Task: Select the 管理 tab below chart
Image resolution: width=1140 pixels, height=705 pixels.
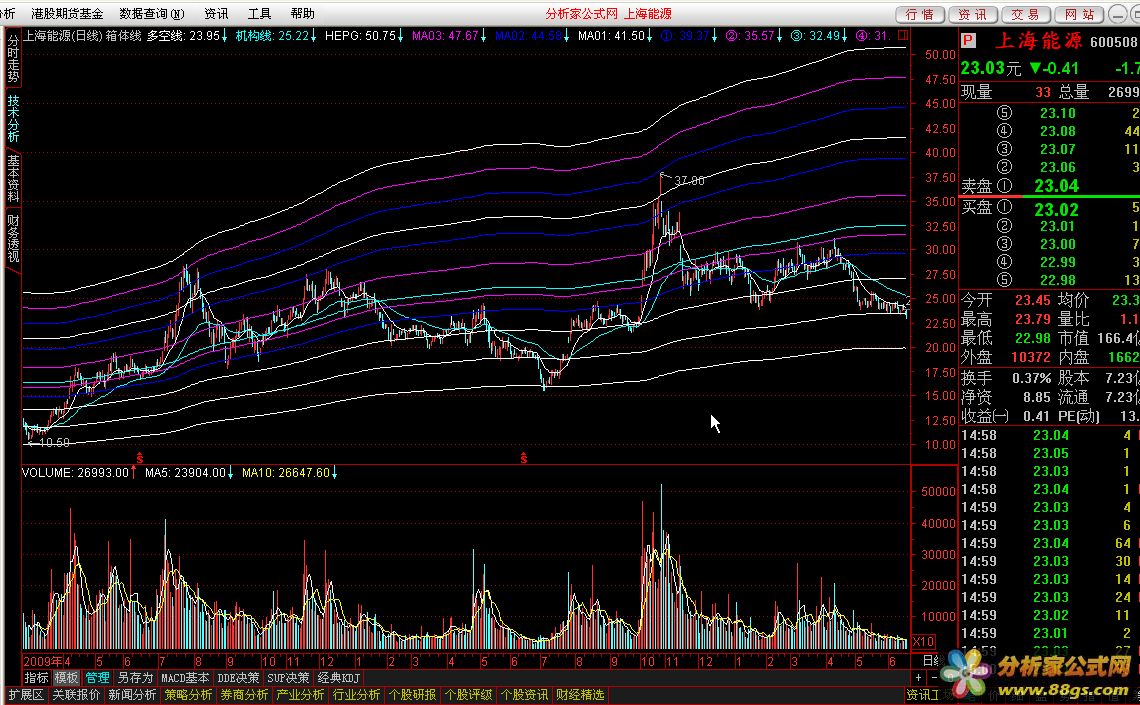Action: [x=97, y=678]
